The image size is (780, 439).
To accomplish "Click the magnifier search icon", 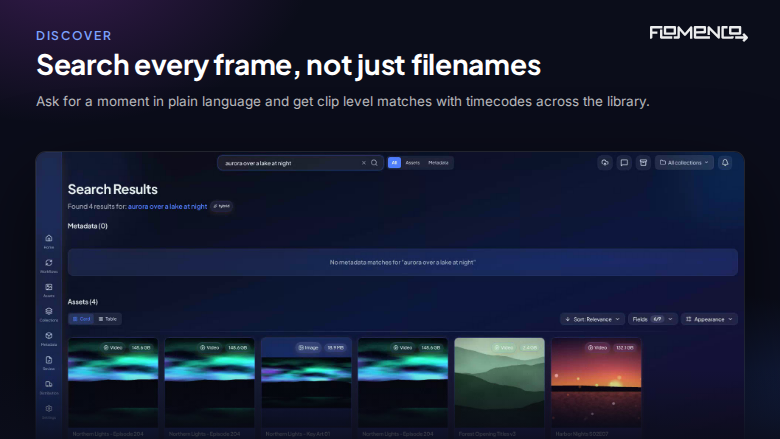I will [x=374, y=163].
